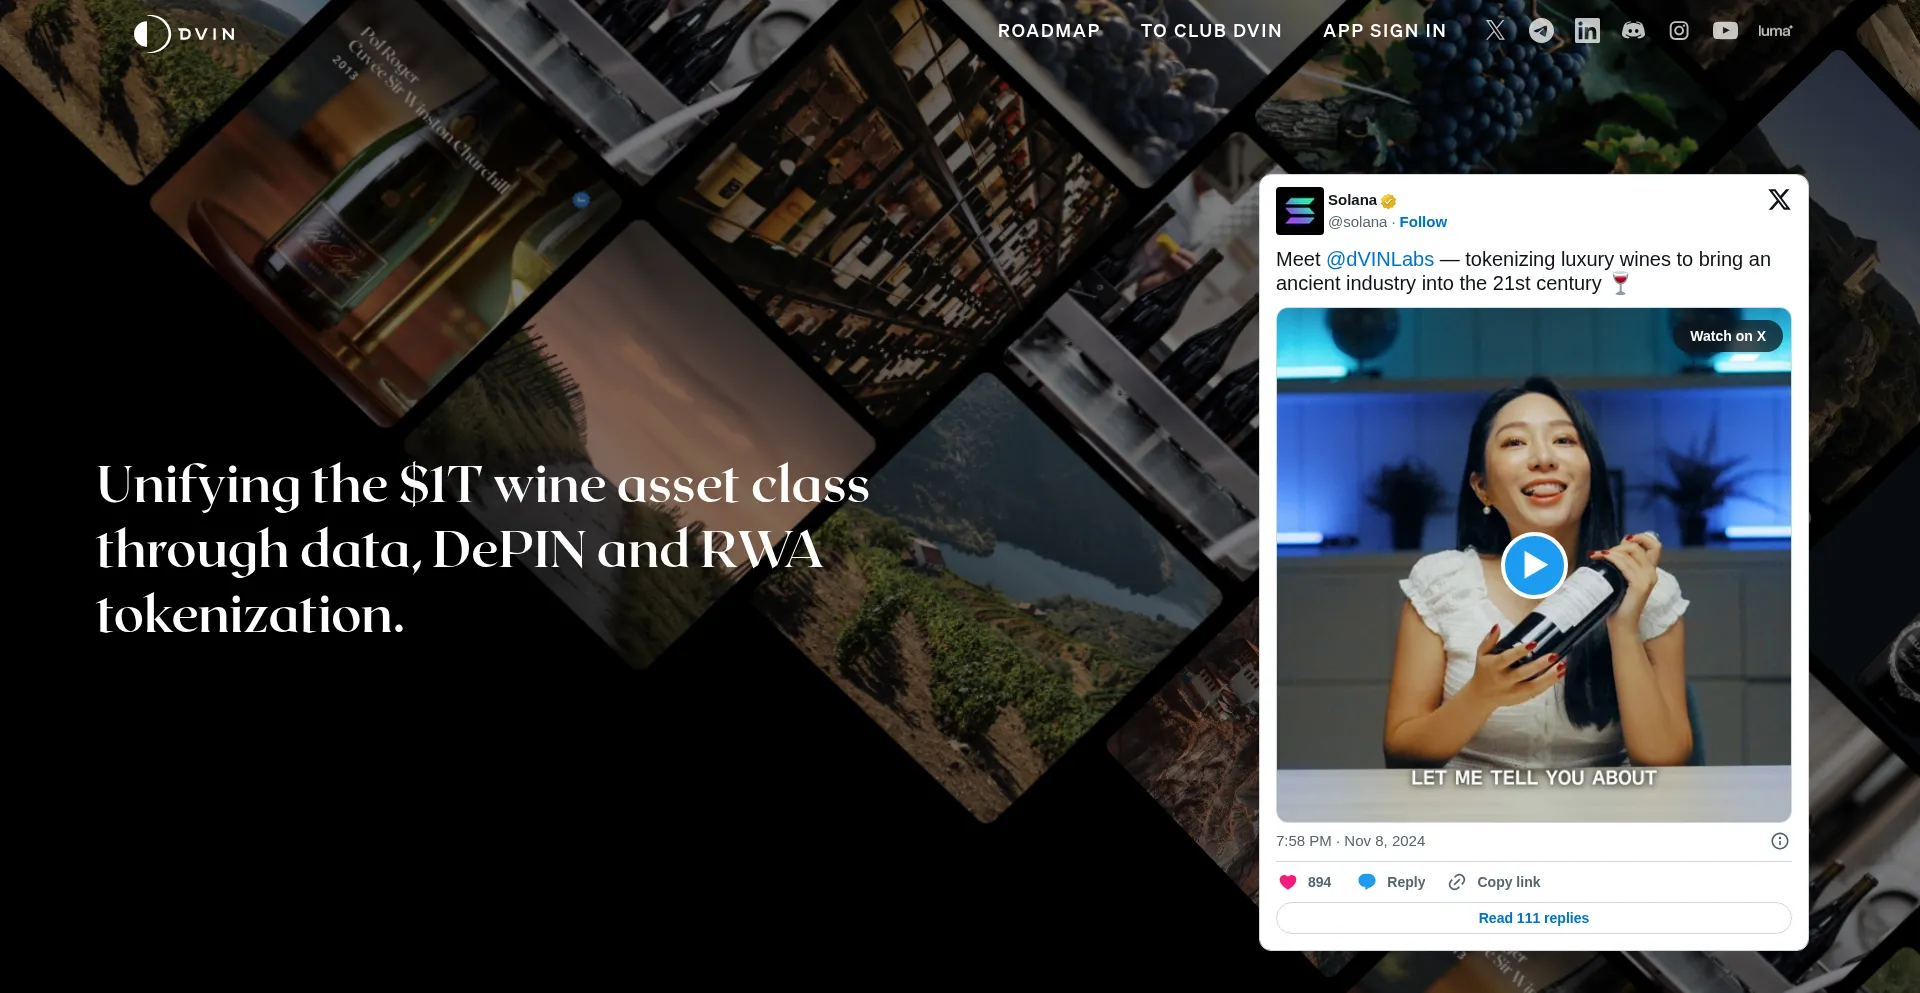Screen dimensions: 1920x993
Task: Open the Instagram icon link
Action: pos(1679,30)
